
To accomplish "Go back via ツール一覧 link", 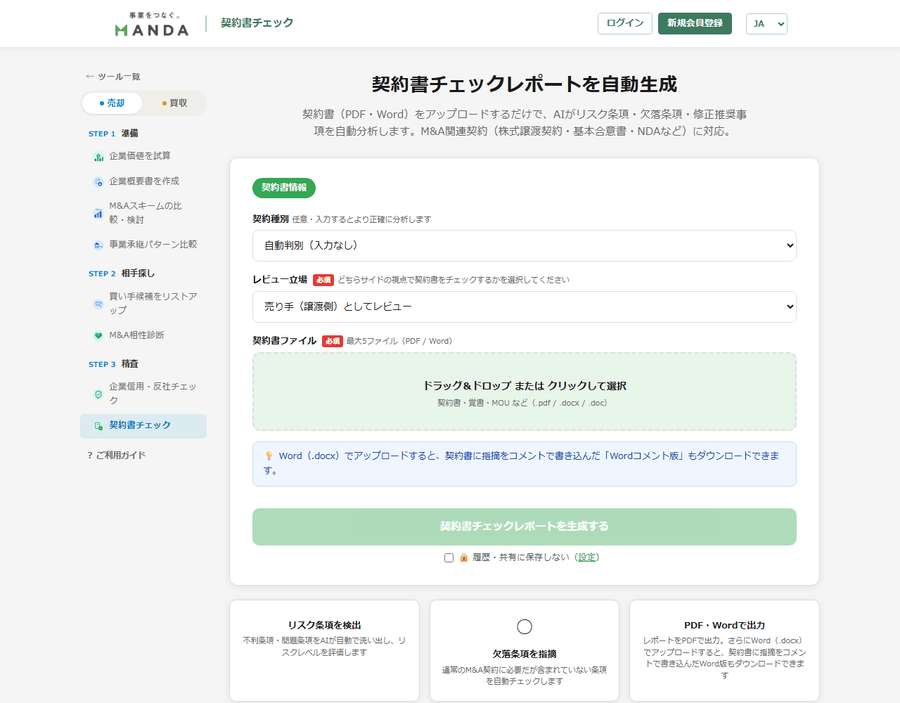I will pos(113,76).
